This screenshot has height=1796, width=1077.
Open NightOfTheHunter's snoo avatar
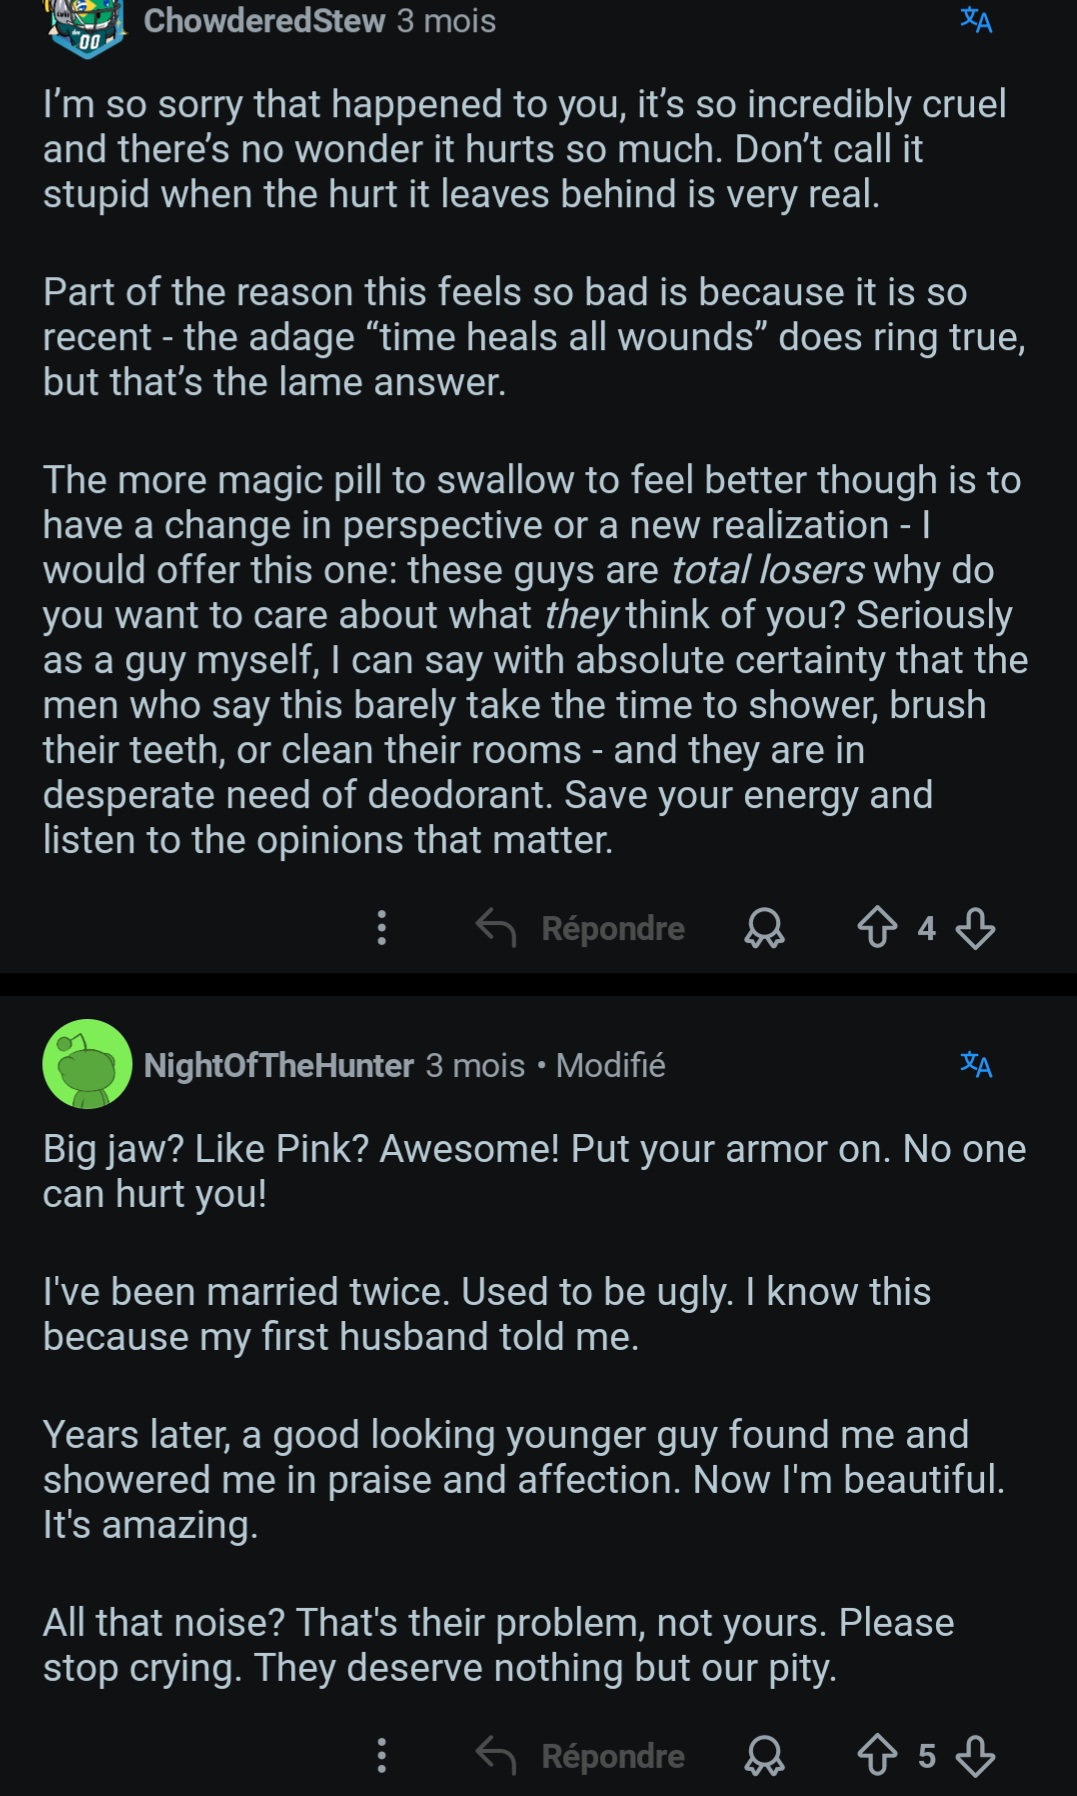tap(85, 1066)
